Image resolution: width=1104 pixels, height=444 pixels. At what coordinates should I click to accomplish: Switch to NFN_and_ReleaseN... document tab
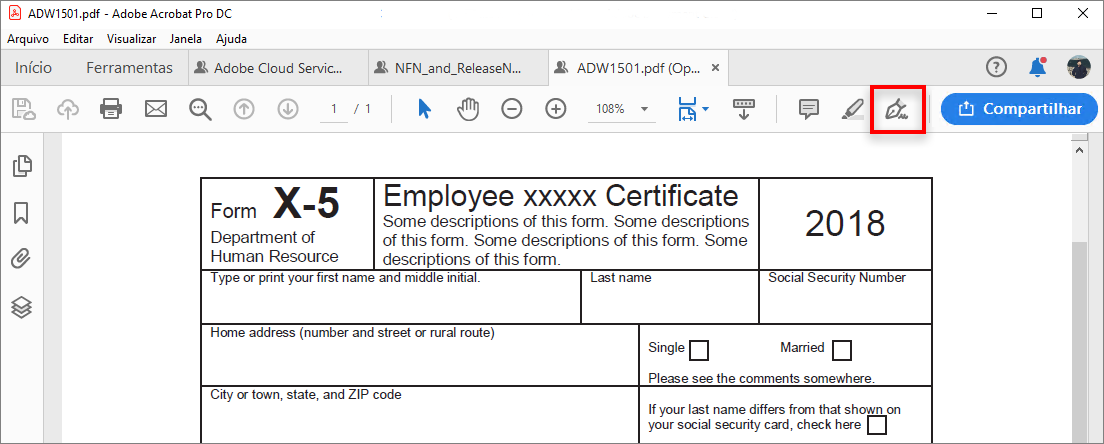point(458,68)
